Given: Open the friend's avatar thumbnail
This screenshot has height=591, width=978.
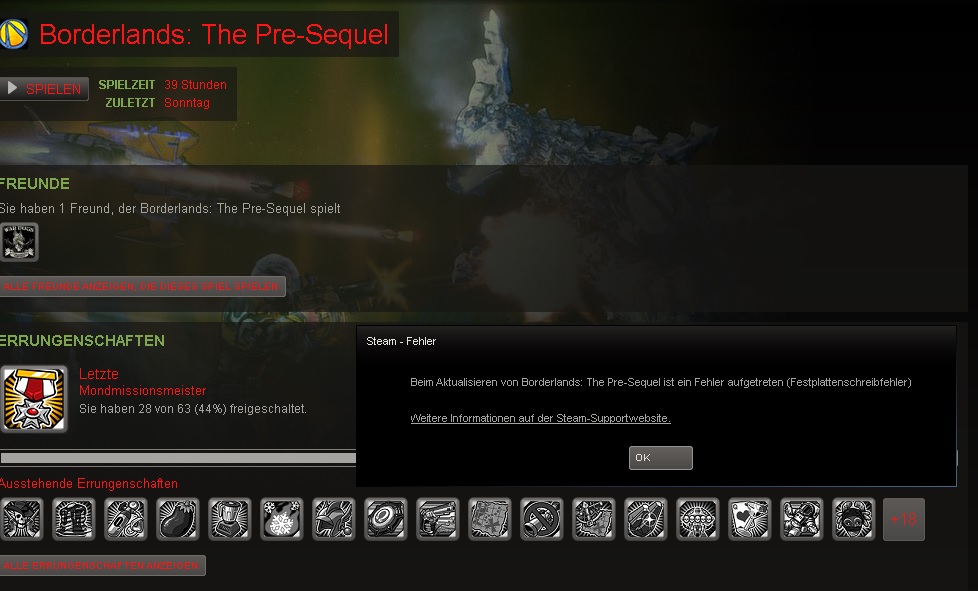Looking at the screenshot, I should 19,242.
